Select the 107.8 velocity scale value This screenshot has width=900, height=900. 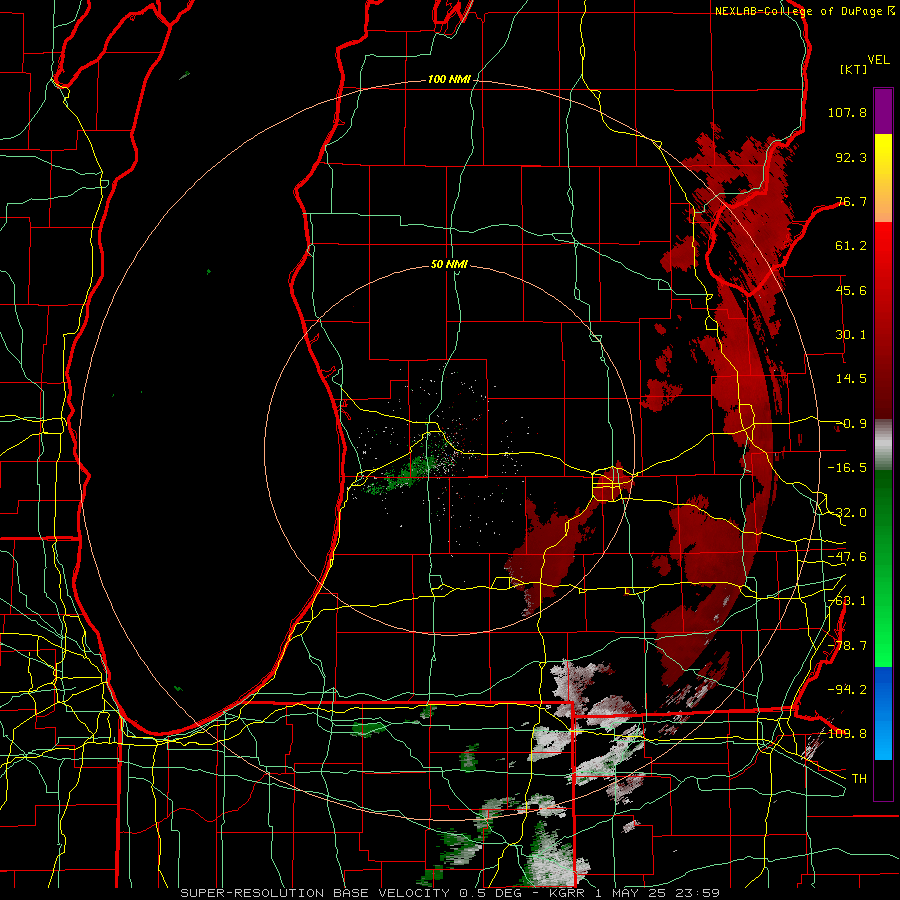(x=847, y=112)
